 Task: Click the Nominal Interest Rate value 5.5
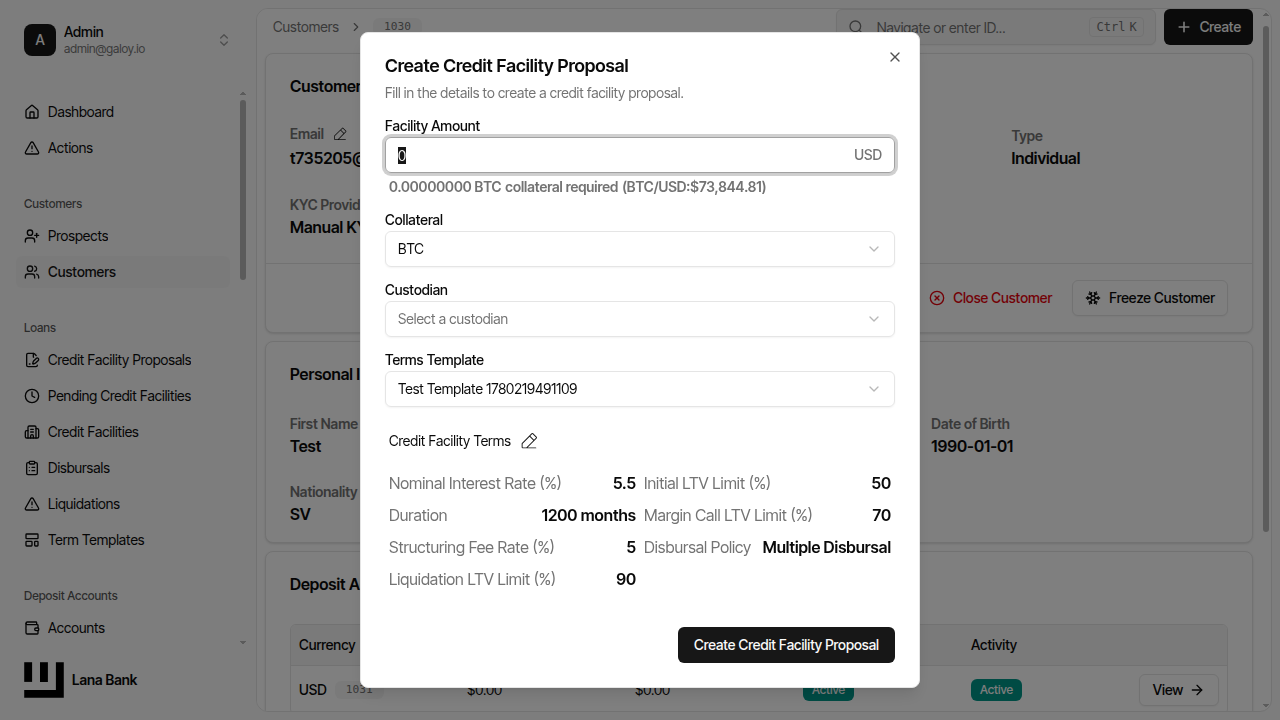[x=624, y=483]
